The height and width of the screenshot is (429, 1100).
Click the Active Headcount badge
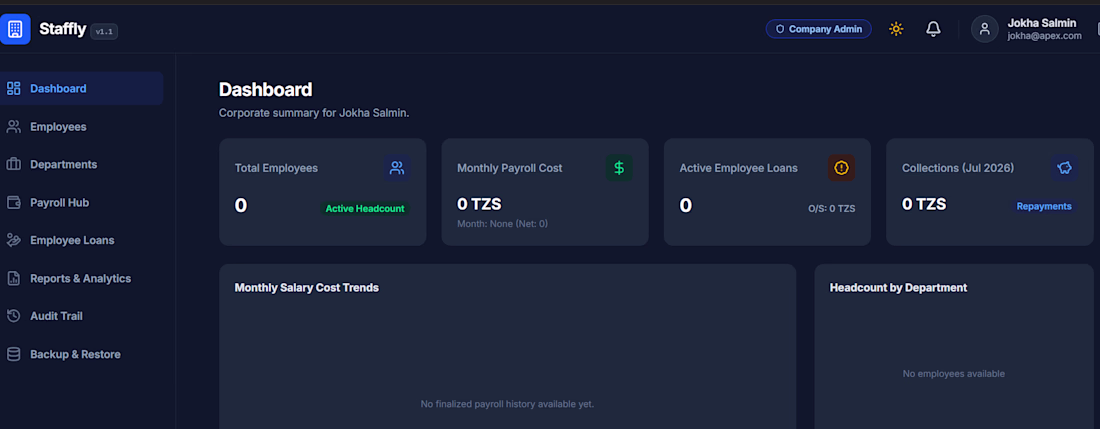click(x=365, y=208)
